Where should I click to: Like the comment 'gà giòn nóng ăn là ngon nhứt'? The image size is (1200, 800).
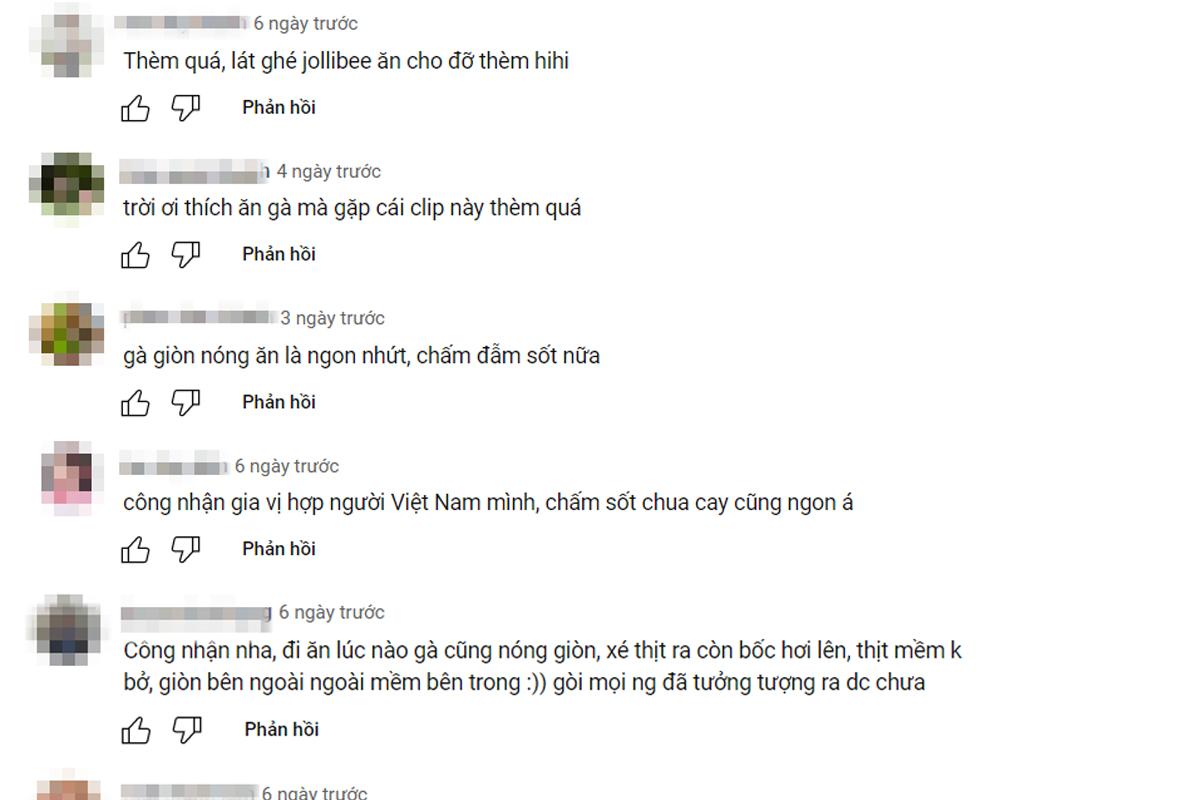pos(135,402)
